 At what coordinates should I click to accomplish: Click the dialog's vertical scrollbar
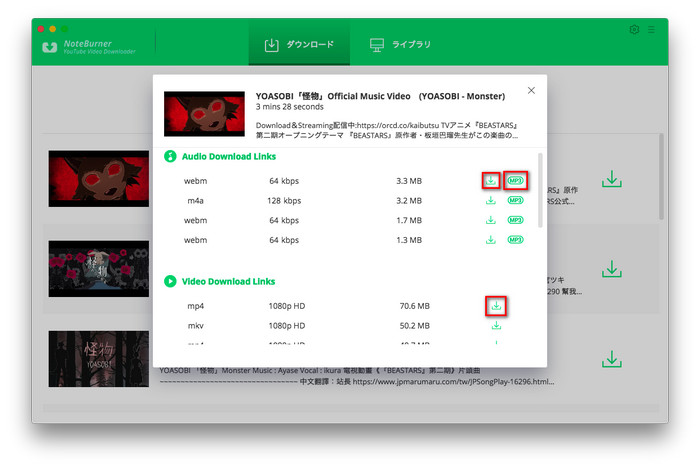(540, 190)
